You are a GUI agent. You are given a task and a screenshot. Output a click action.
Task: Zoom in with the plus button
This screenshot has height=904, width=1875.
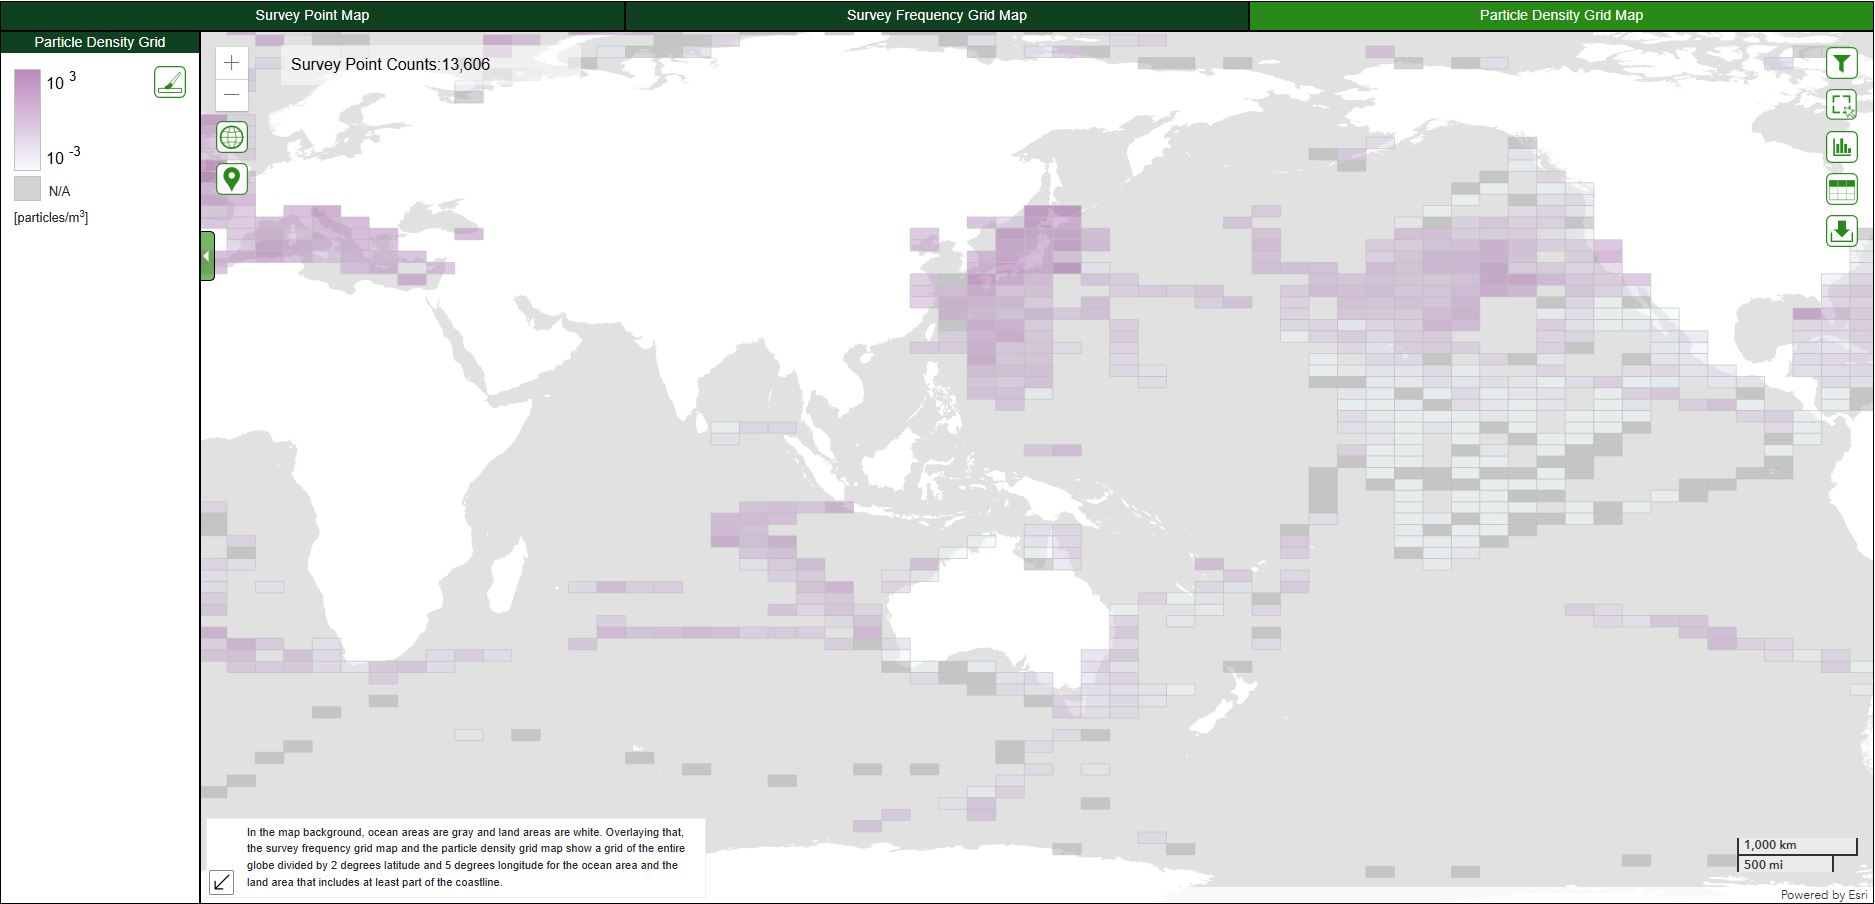pyautogui.click(x=232, y=63)
